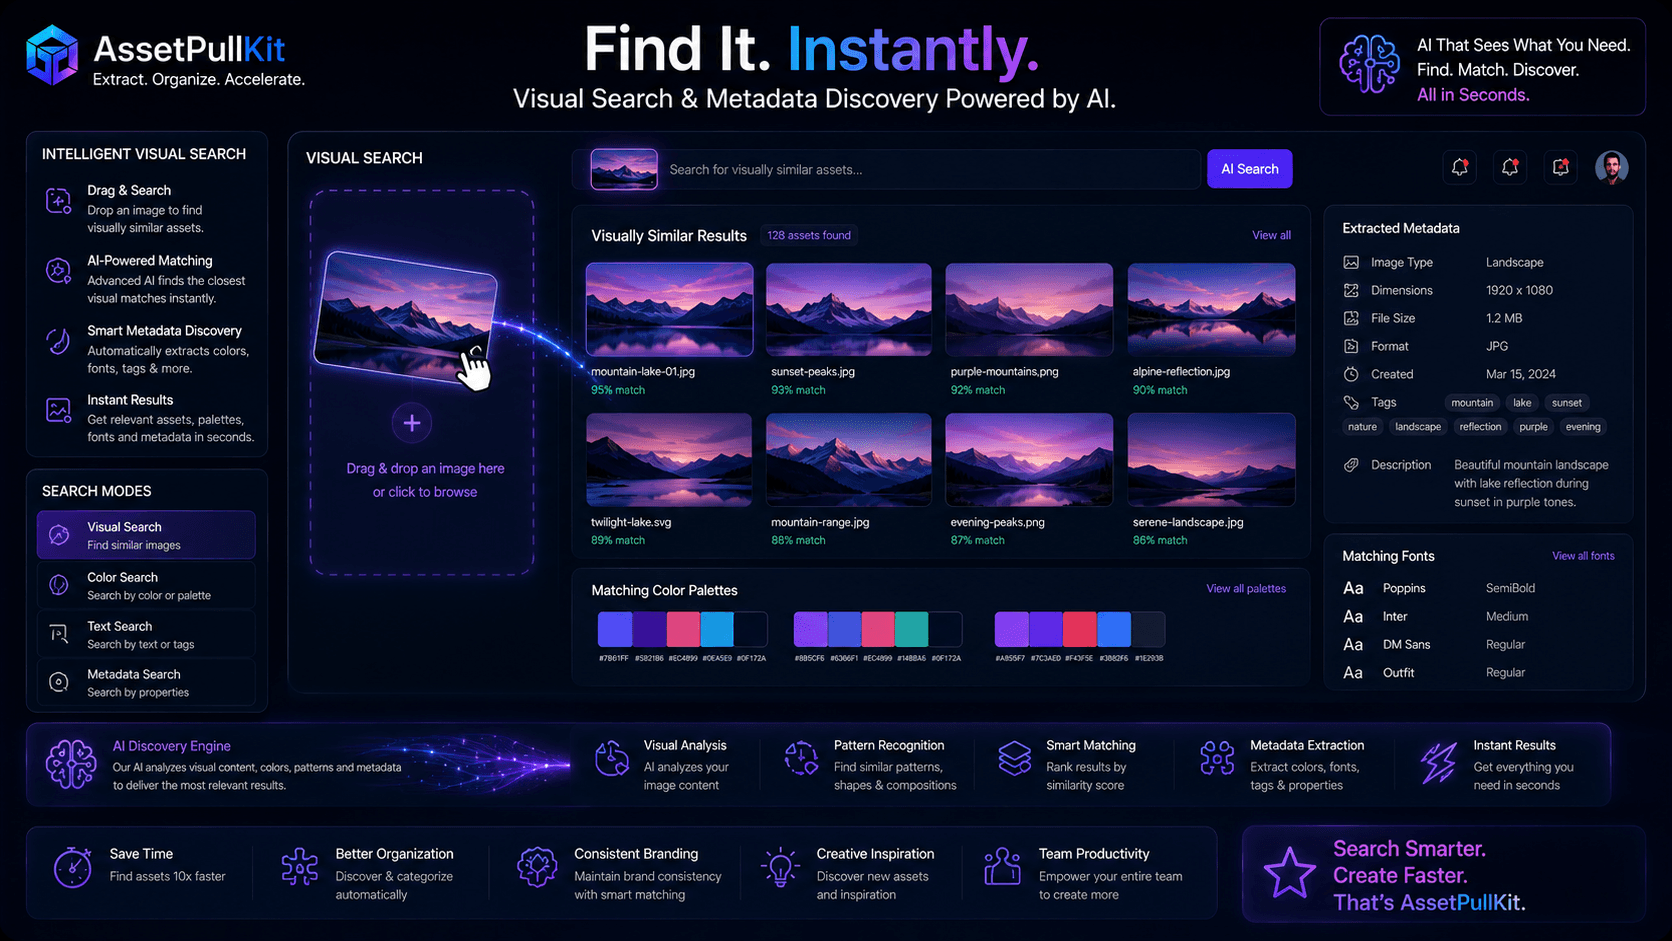Image resolution: width=1672 pixels, height=941 pixels.
Task: Open the serene-landscape.jpg thumbnail
Action: 1211,460
